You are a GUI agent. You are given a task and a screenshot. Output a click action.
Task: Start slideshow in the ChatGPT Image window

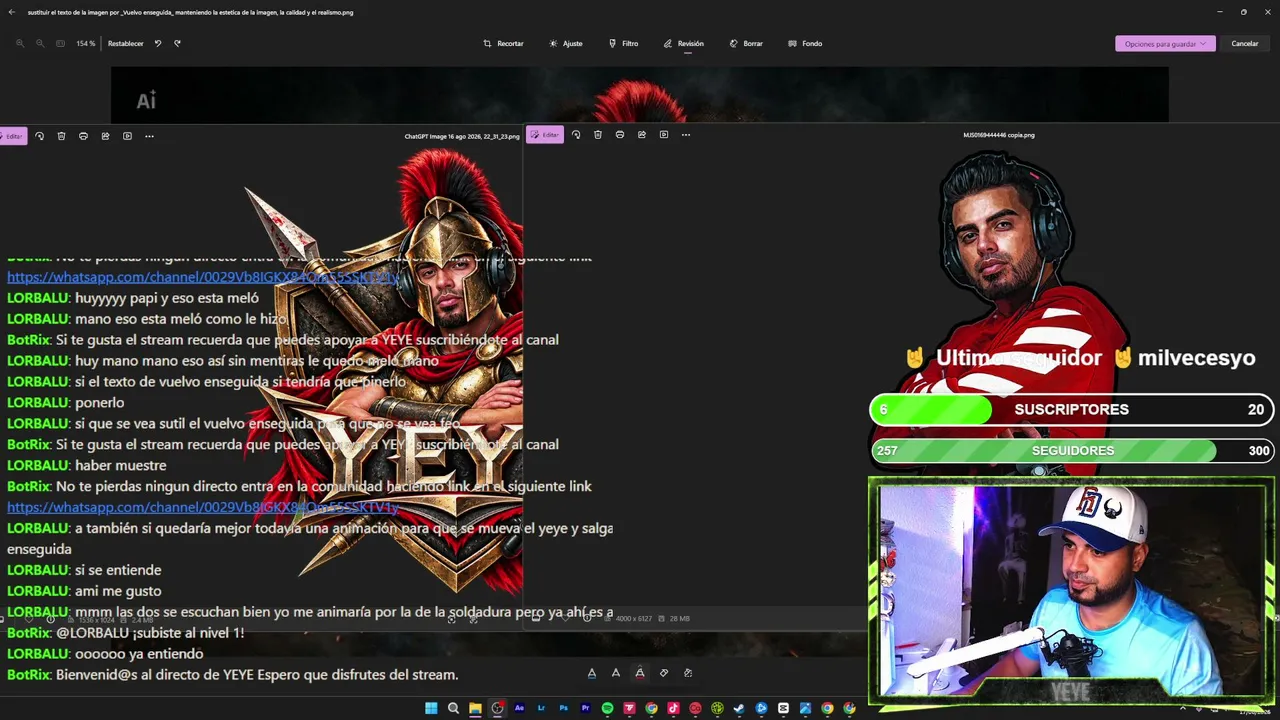click(127, 136)
